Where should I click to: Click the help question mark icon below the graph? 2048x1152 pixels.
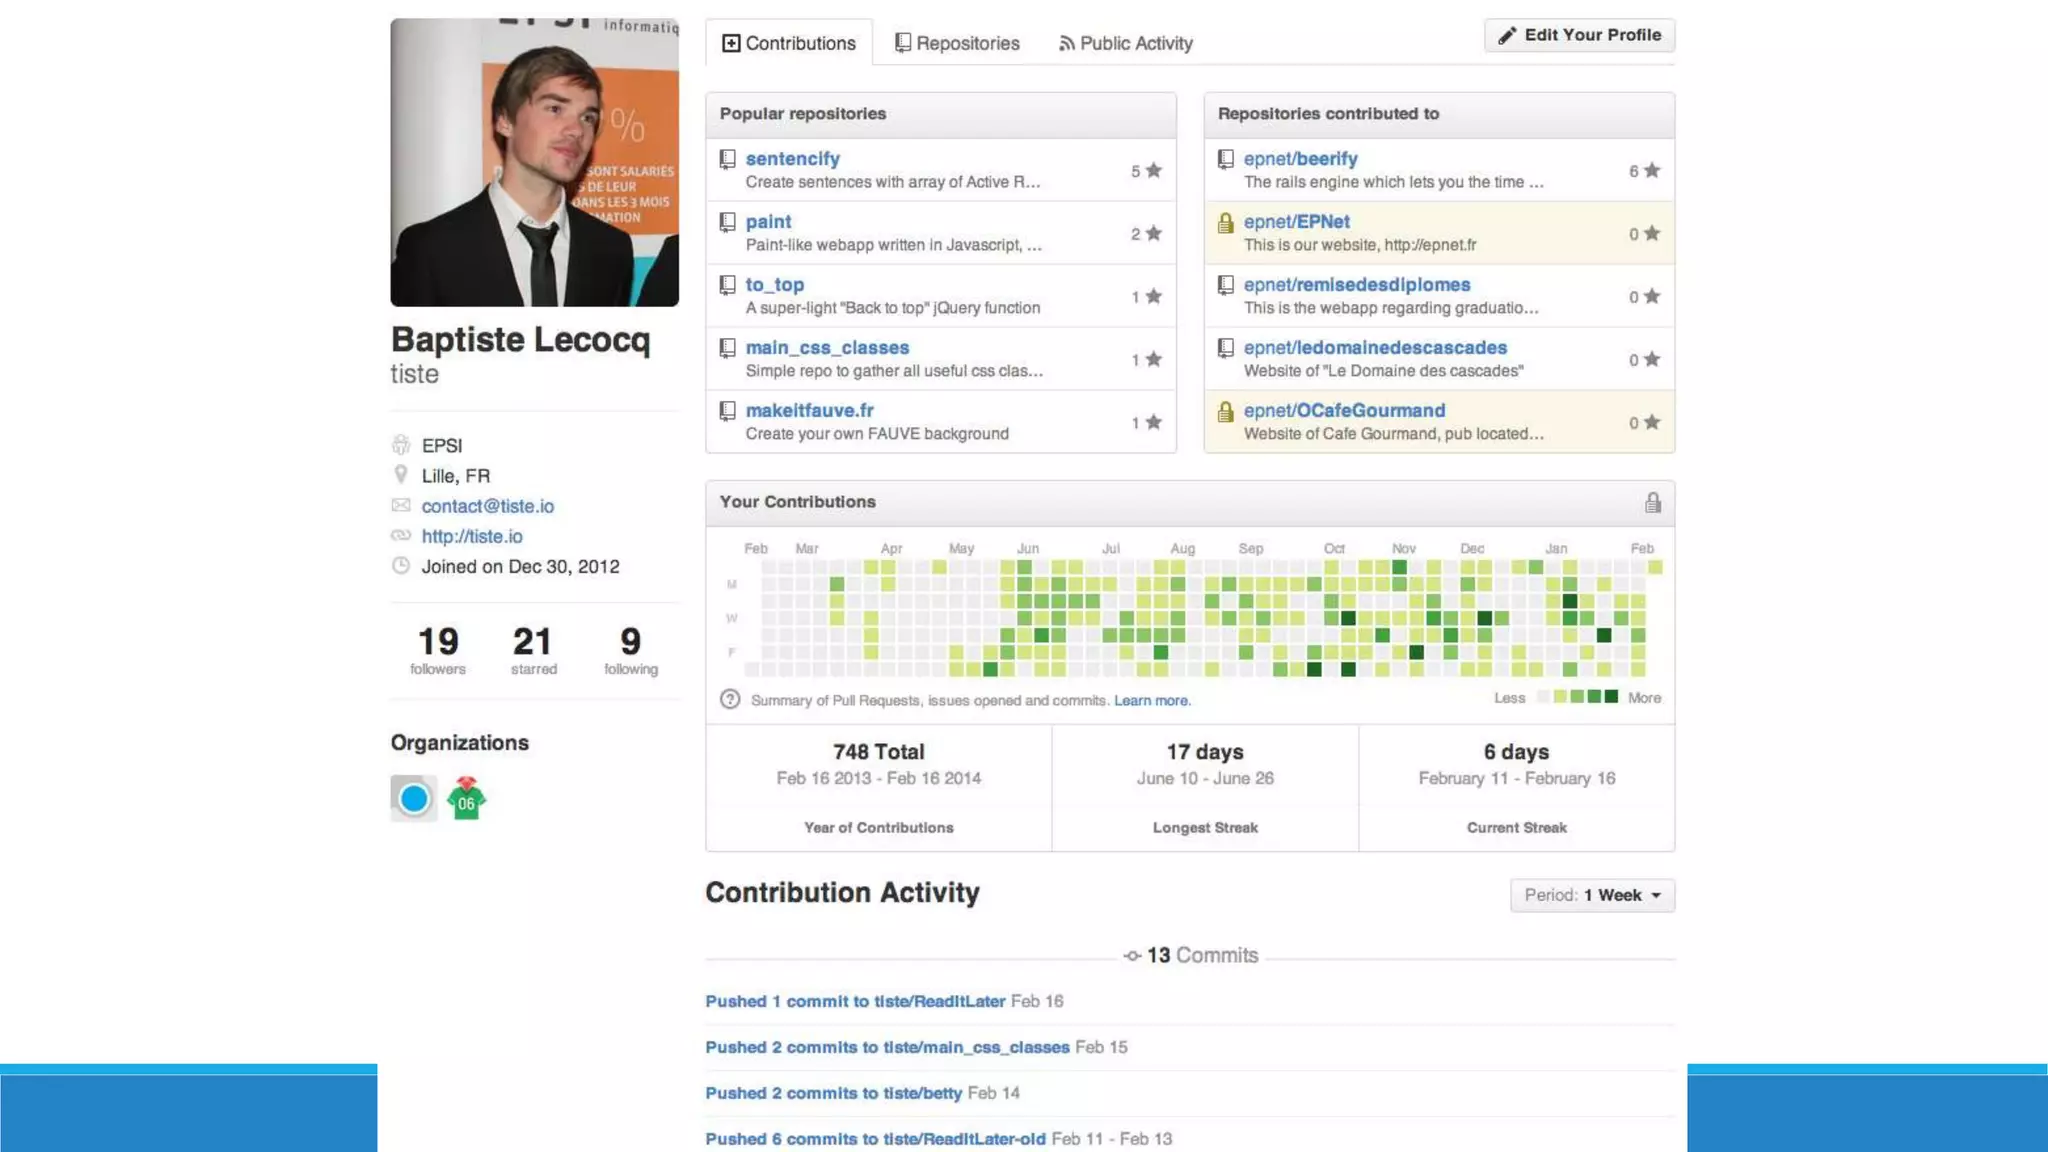(730, 700)
